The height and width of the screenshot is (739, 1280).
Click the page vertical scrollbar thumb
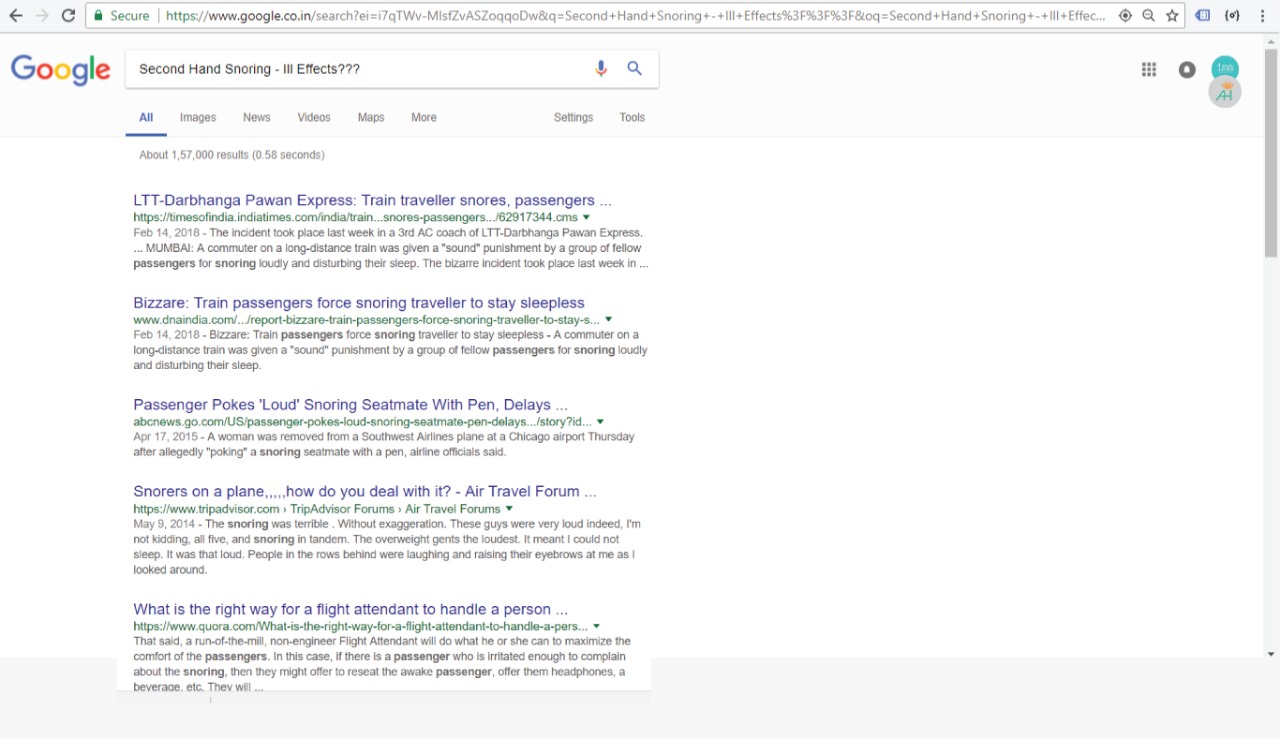(x=1271, y=152)
